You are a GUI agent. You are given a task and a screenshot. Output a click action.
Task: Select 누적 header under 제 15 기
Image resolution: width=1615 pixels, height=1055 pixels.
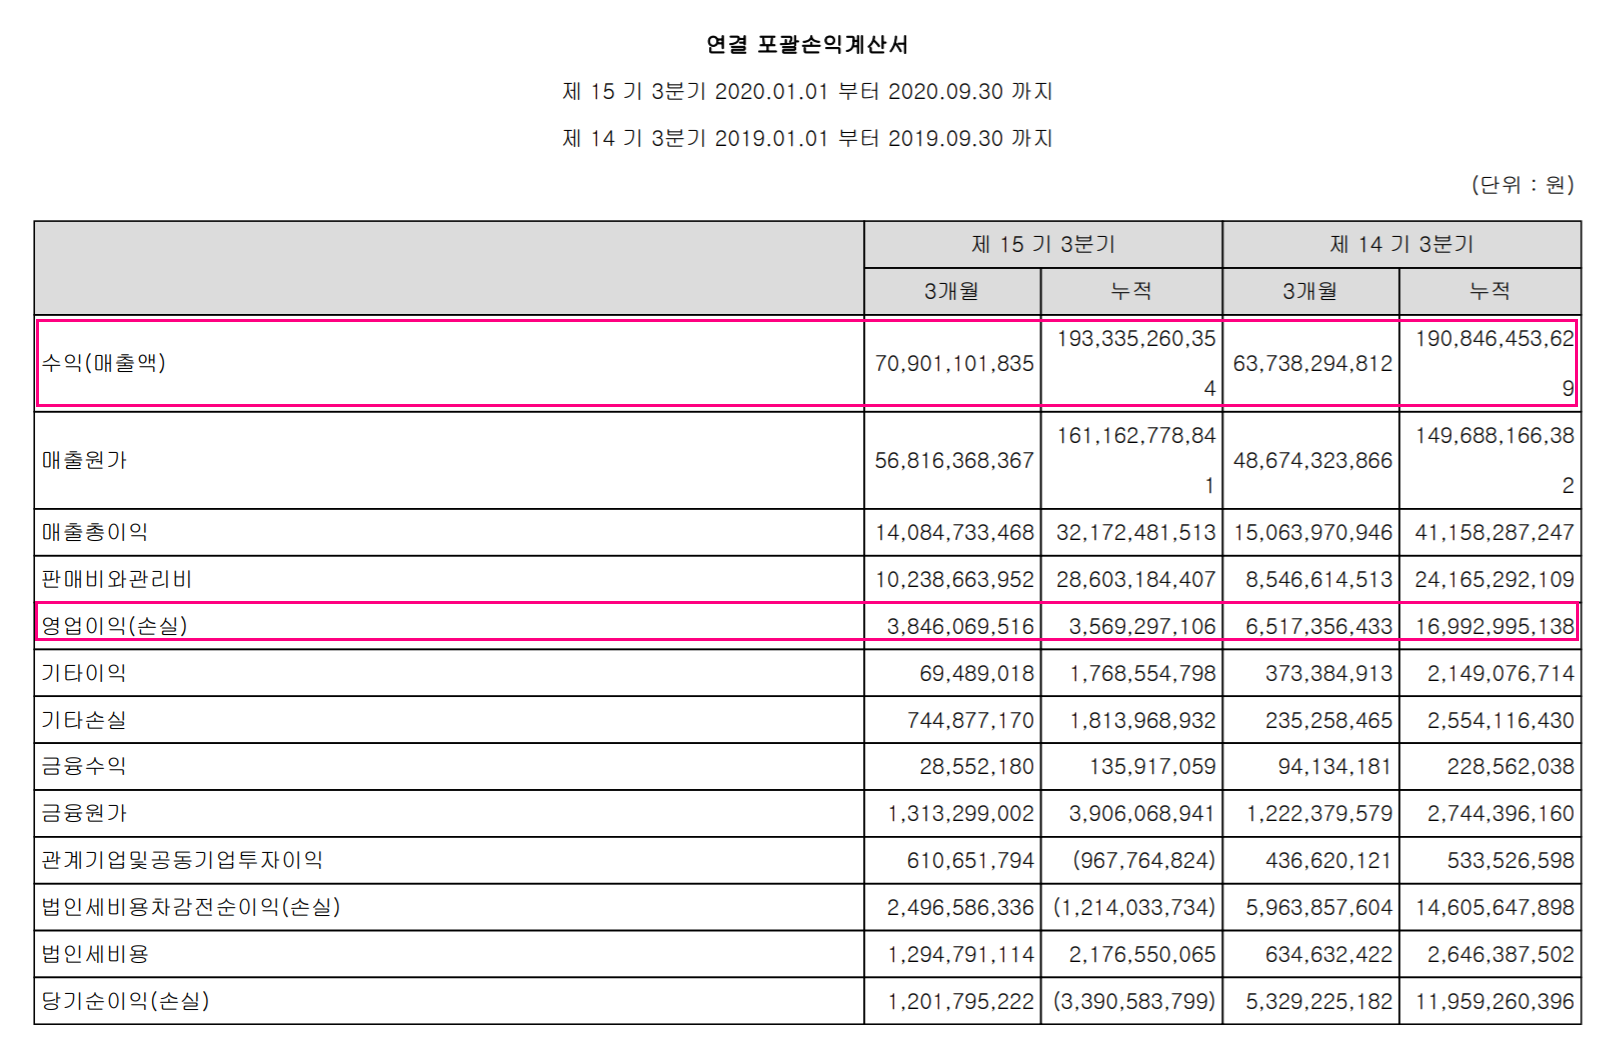(x=1131, y=291)
